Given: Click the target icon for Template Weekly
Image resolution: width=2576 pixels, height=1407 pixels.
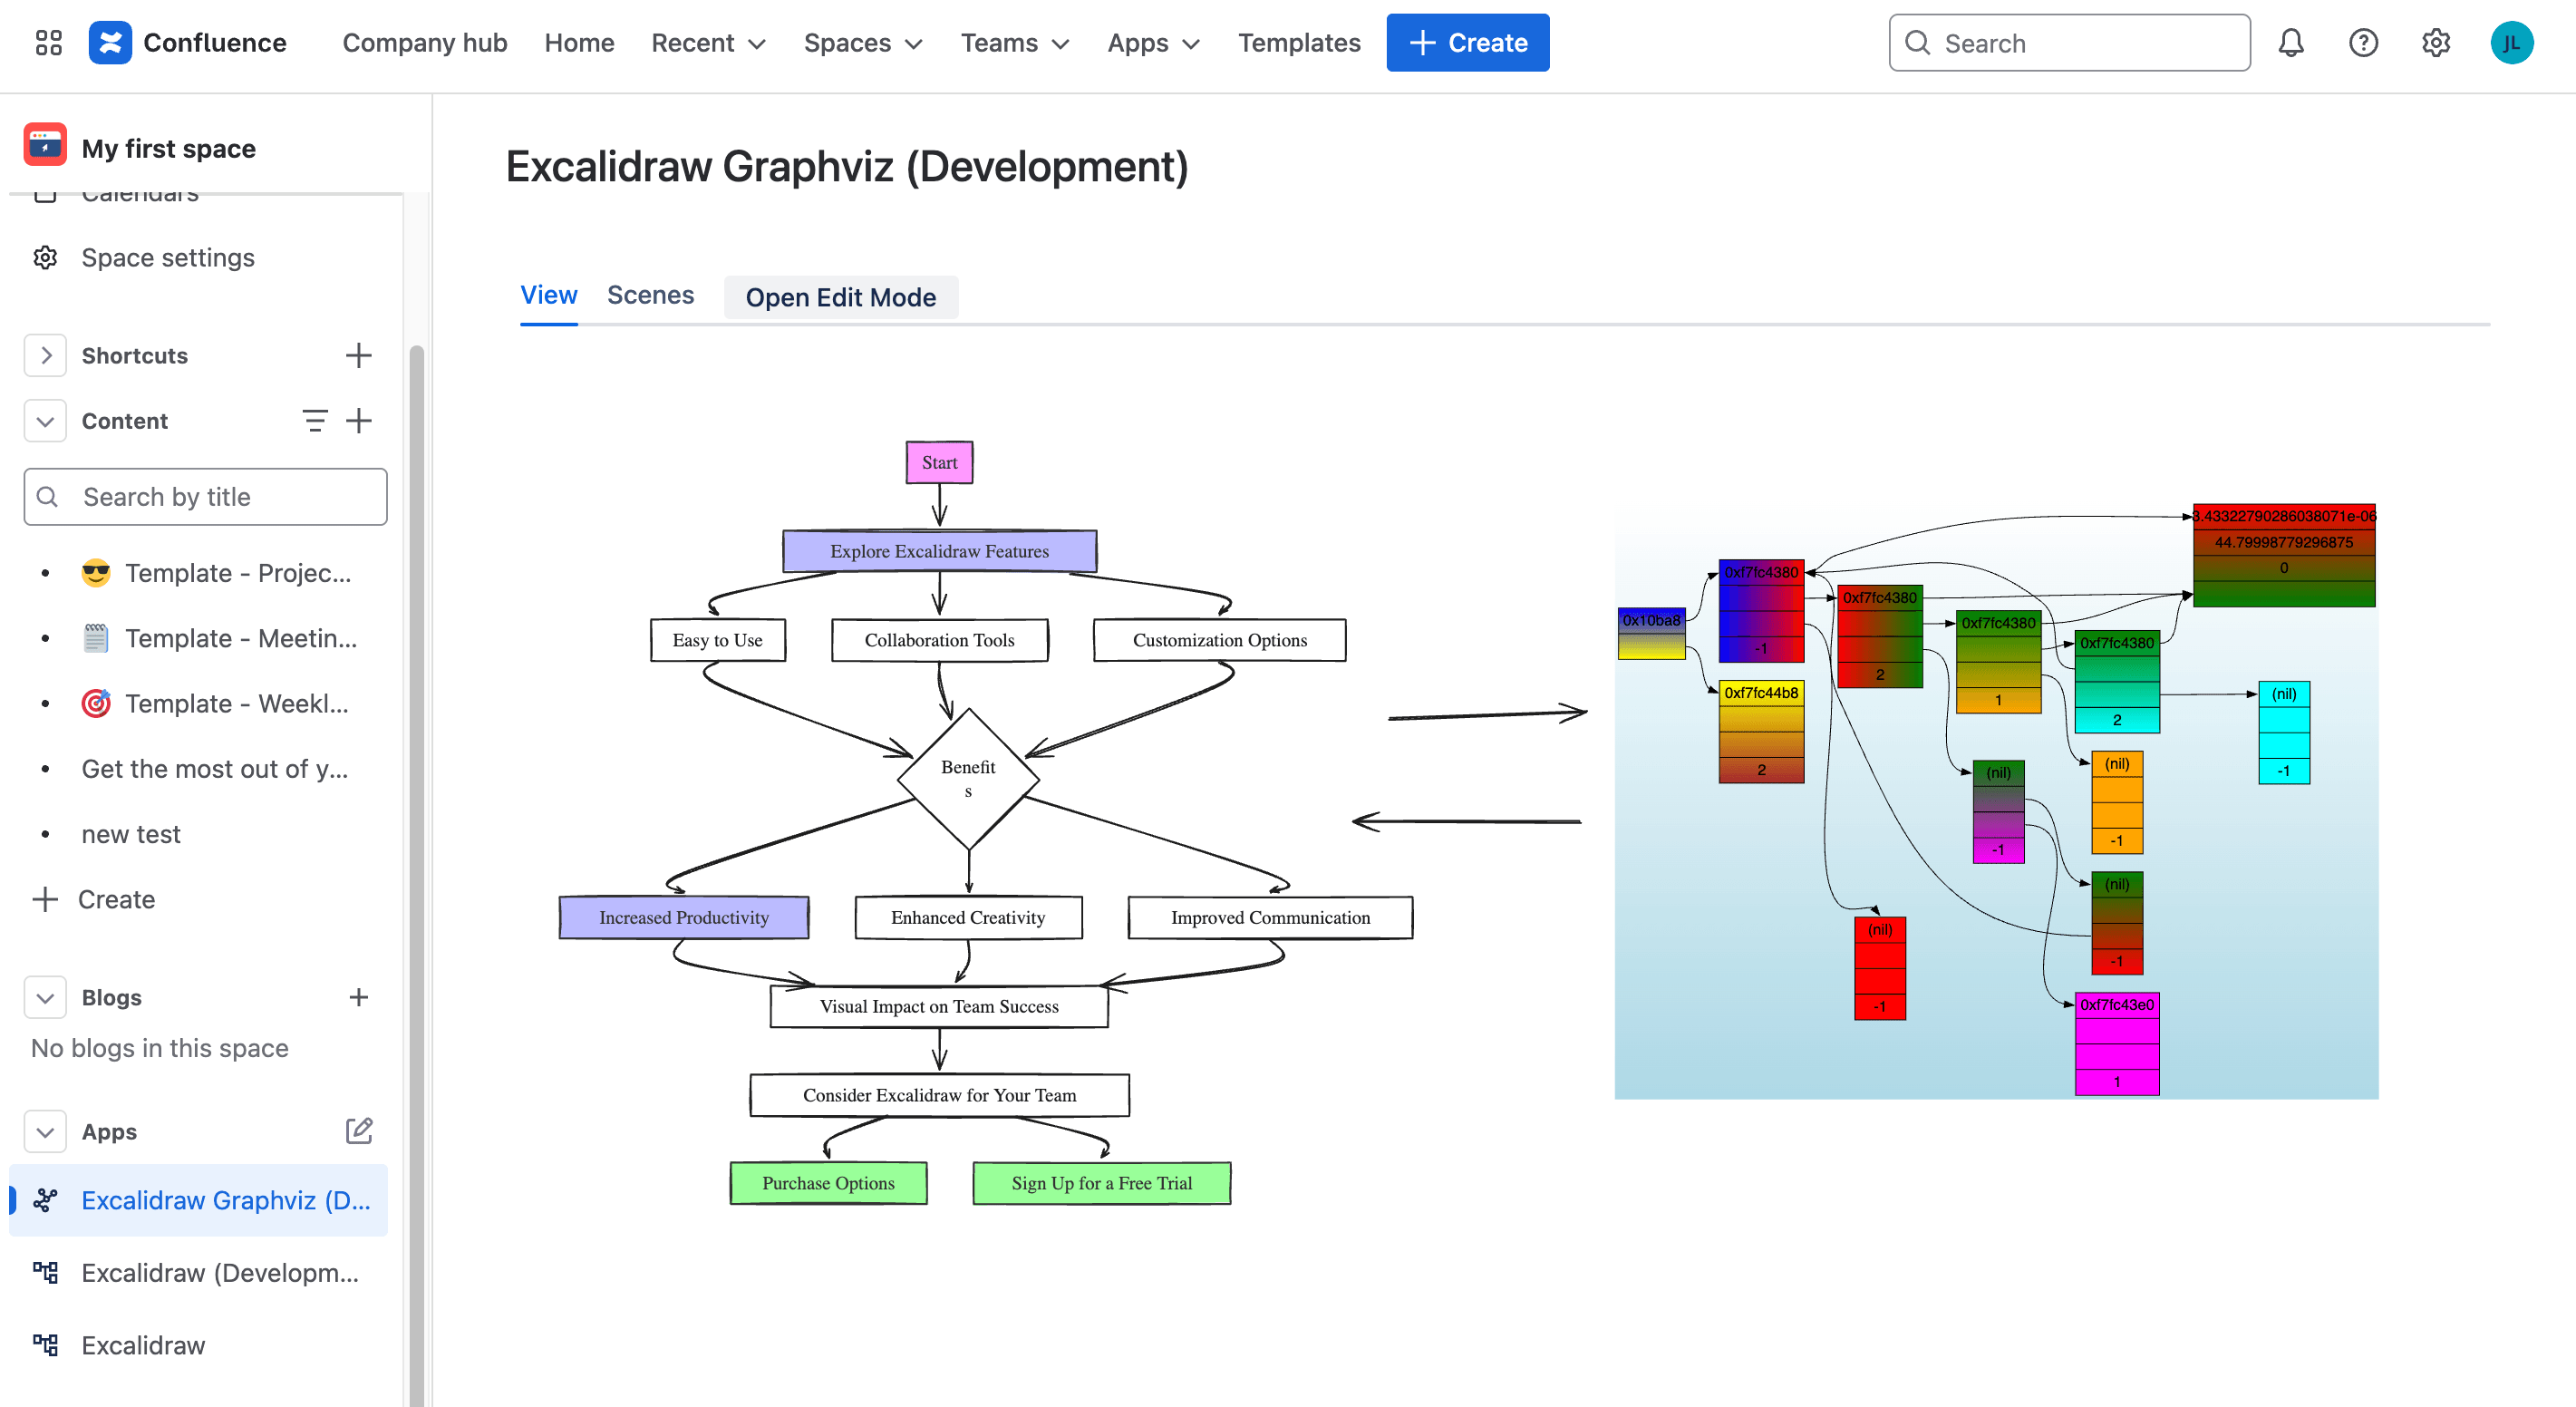Looking at the screenshot, I should [96, 703].
